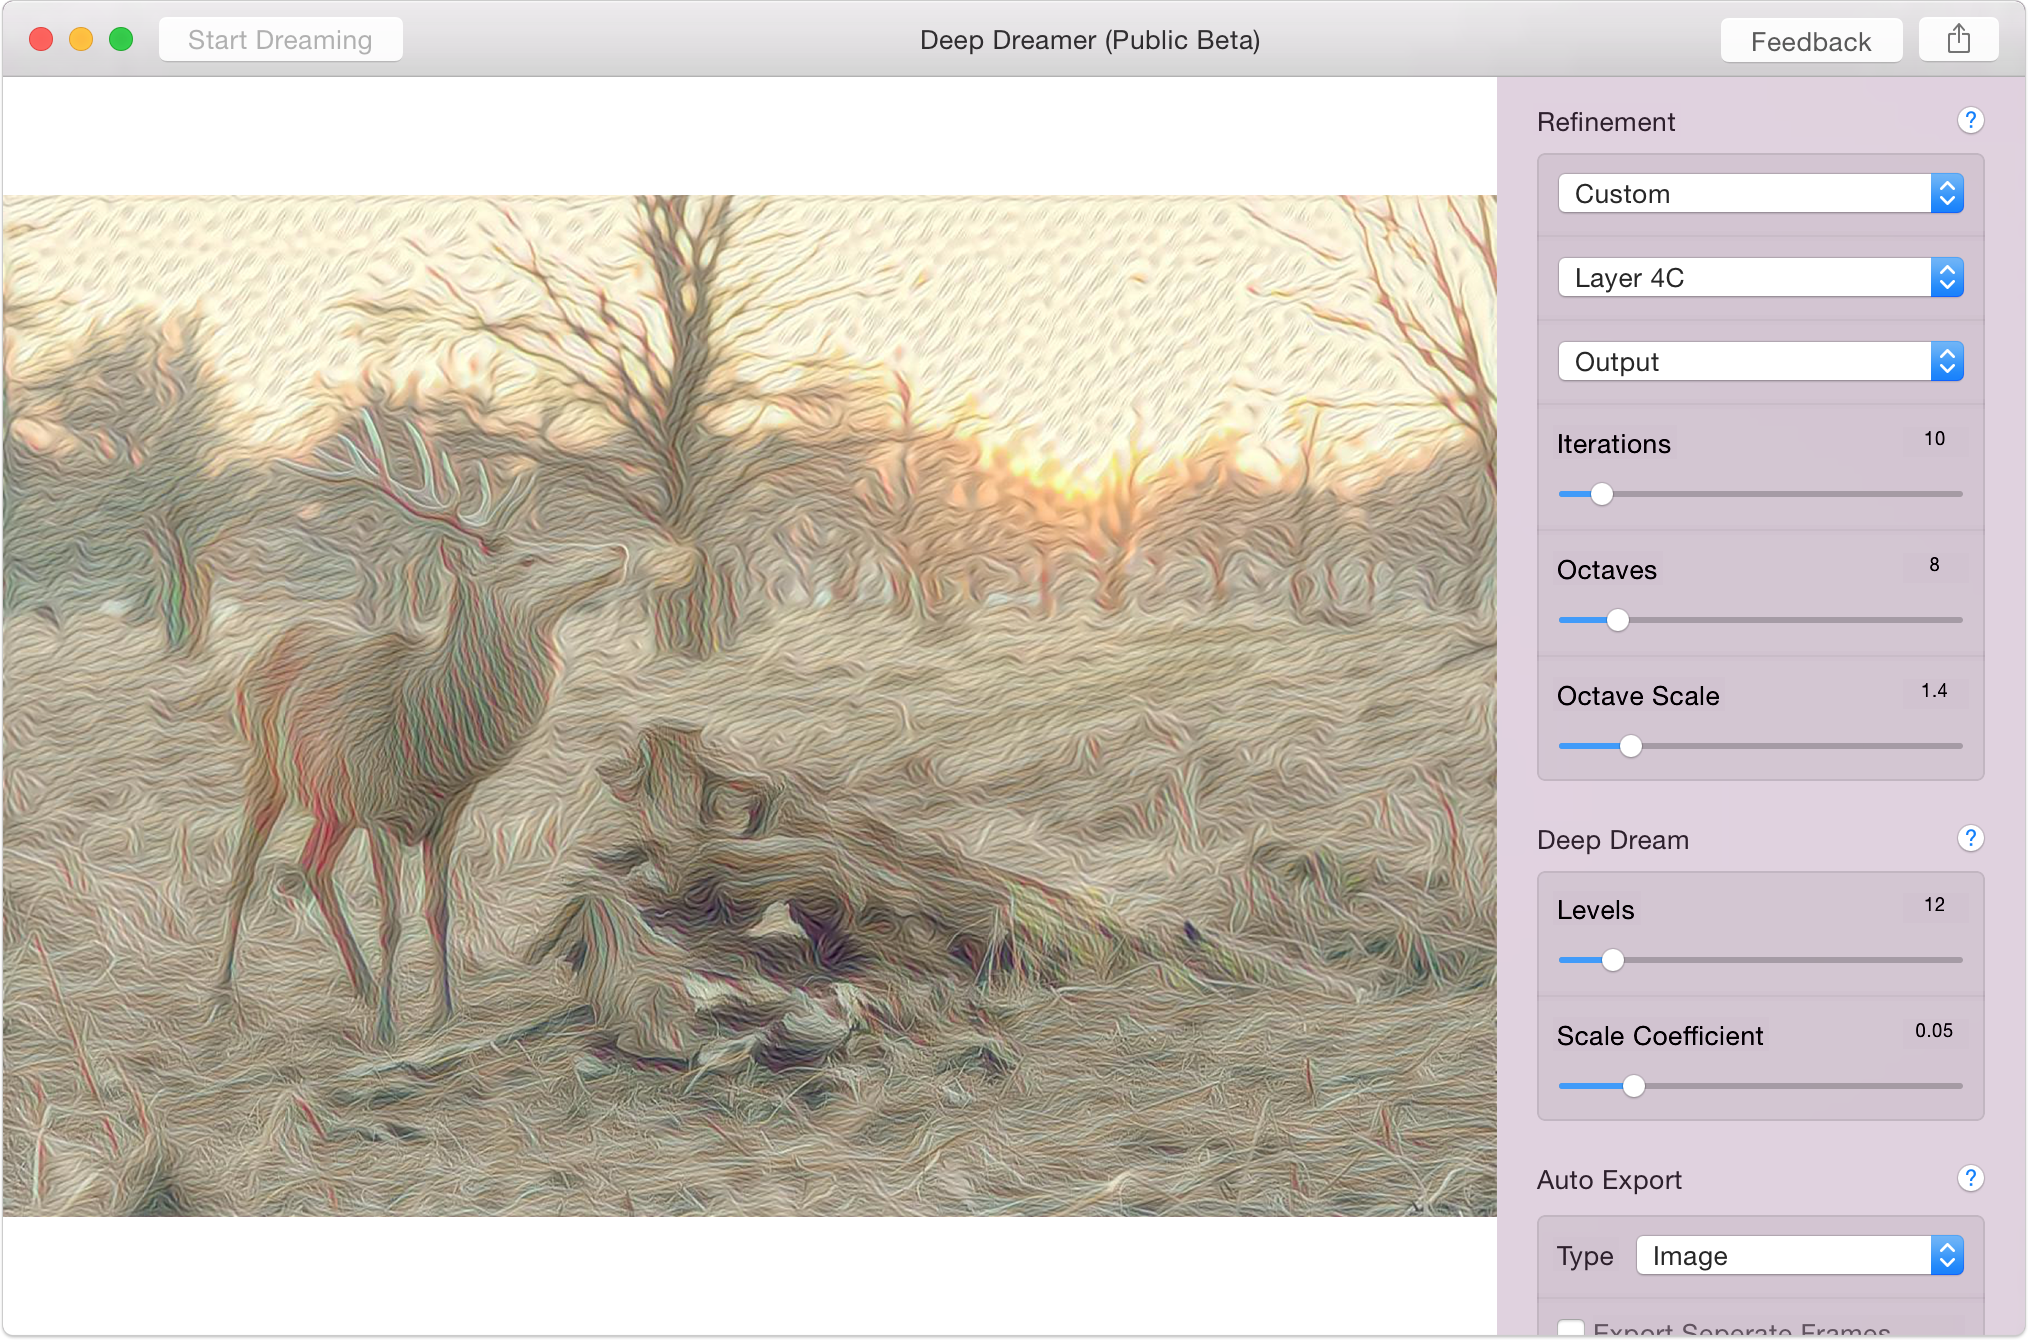The width and height of the screenshot is (2028, 1340).
Task: Toggle the Export Separate Frames checkbox
Action: tap(1571, 1330)
